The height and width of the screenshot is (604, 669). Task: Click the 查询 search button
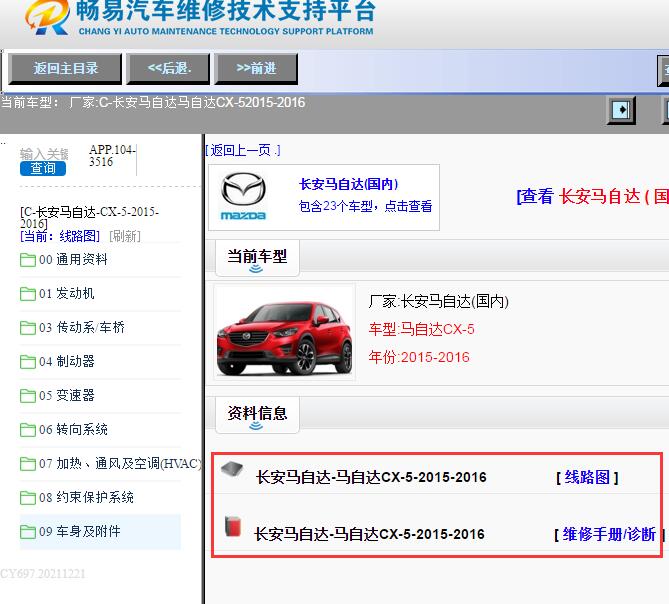pyautogui.click(x=43, y=168)
